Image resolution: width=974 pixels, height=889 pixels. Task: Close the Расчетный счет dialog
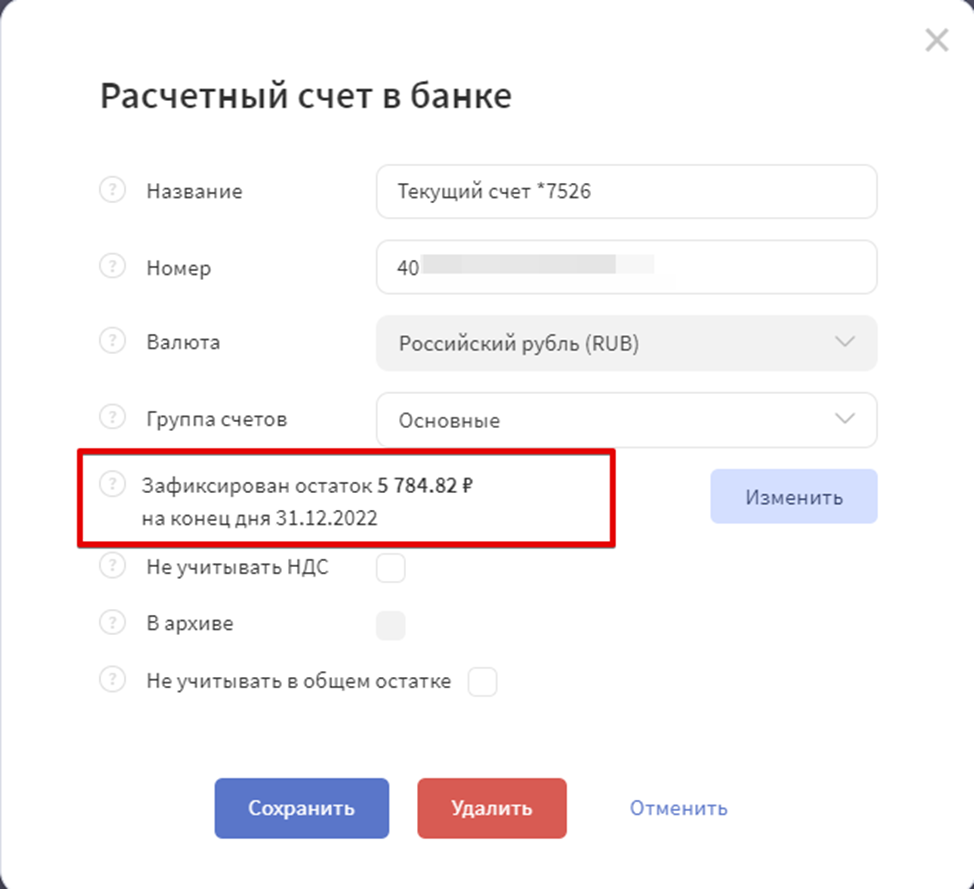click(937, 40)
